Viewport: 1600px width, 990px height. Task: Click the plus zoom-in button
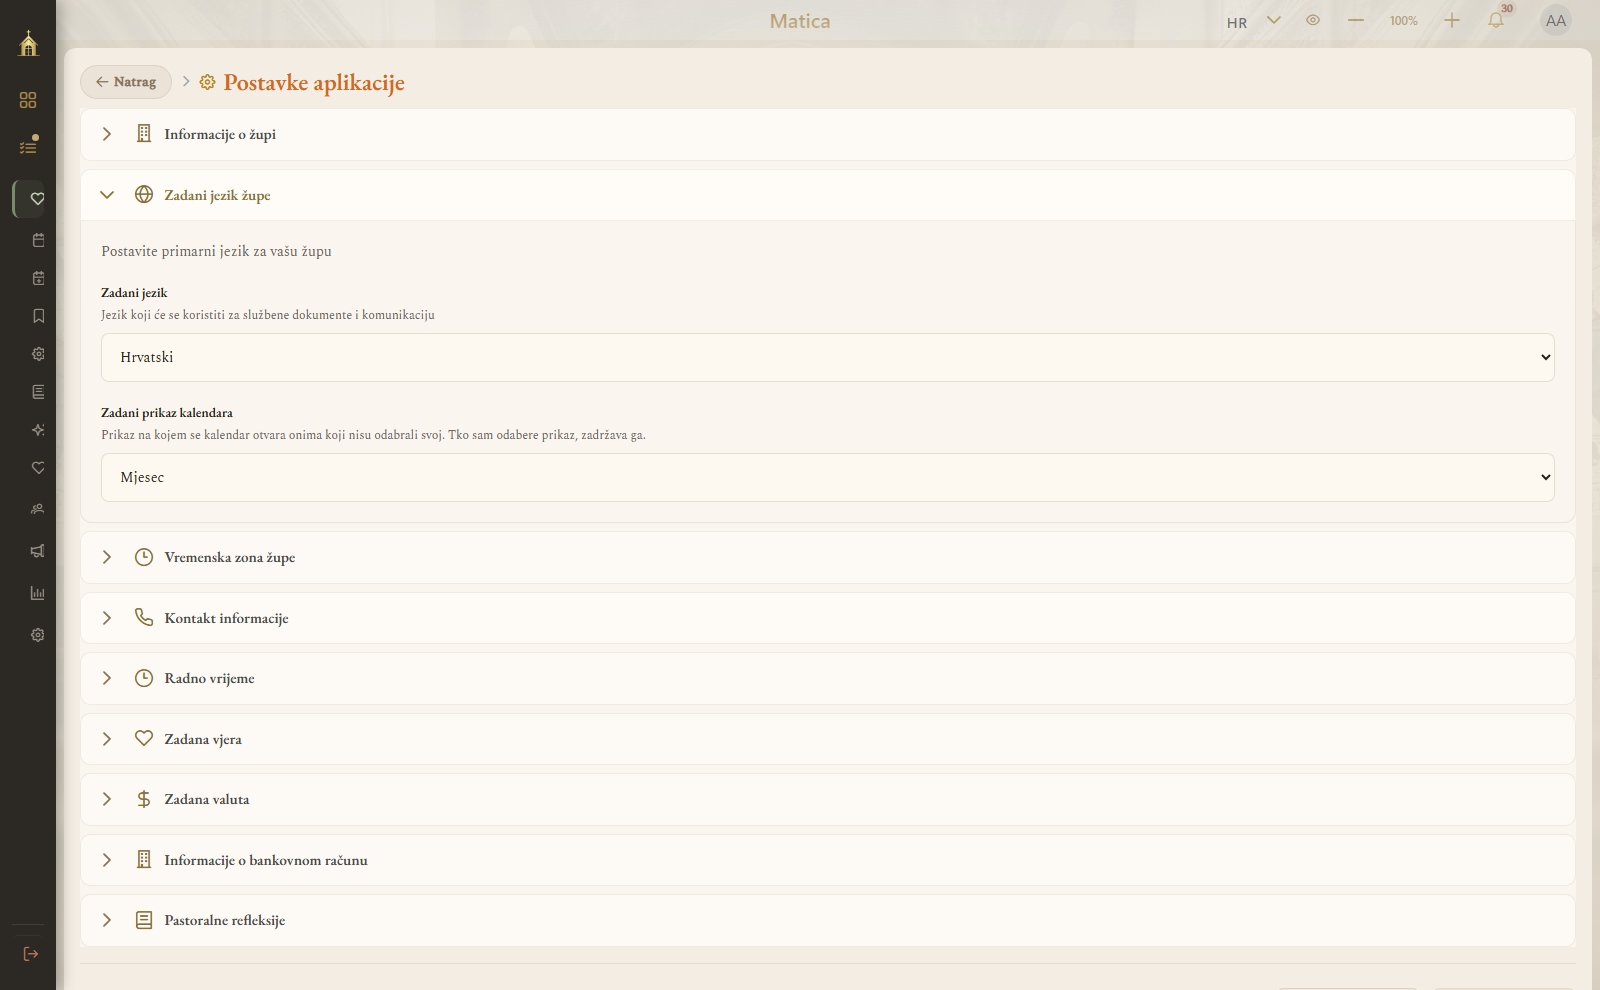click(x=1452, y=20)
